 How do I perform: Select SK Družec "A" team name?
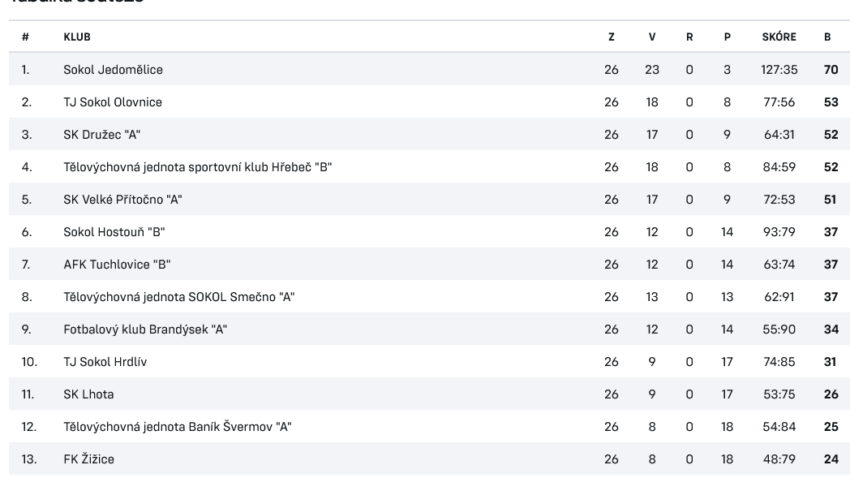(102, 134)
